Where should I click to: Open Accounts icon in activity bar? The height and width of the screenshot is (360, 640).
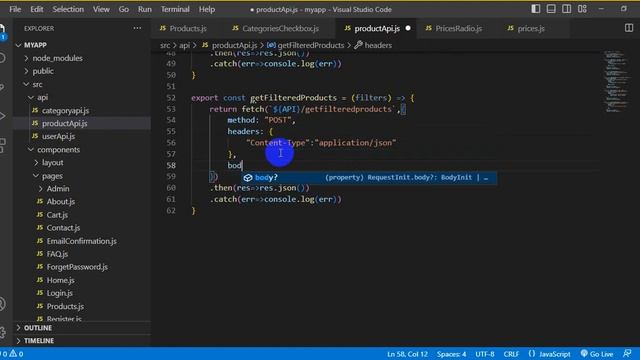(x=2, y=304)
